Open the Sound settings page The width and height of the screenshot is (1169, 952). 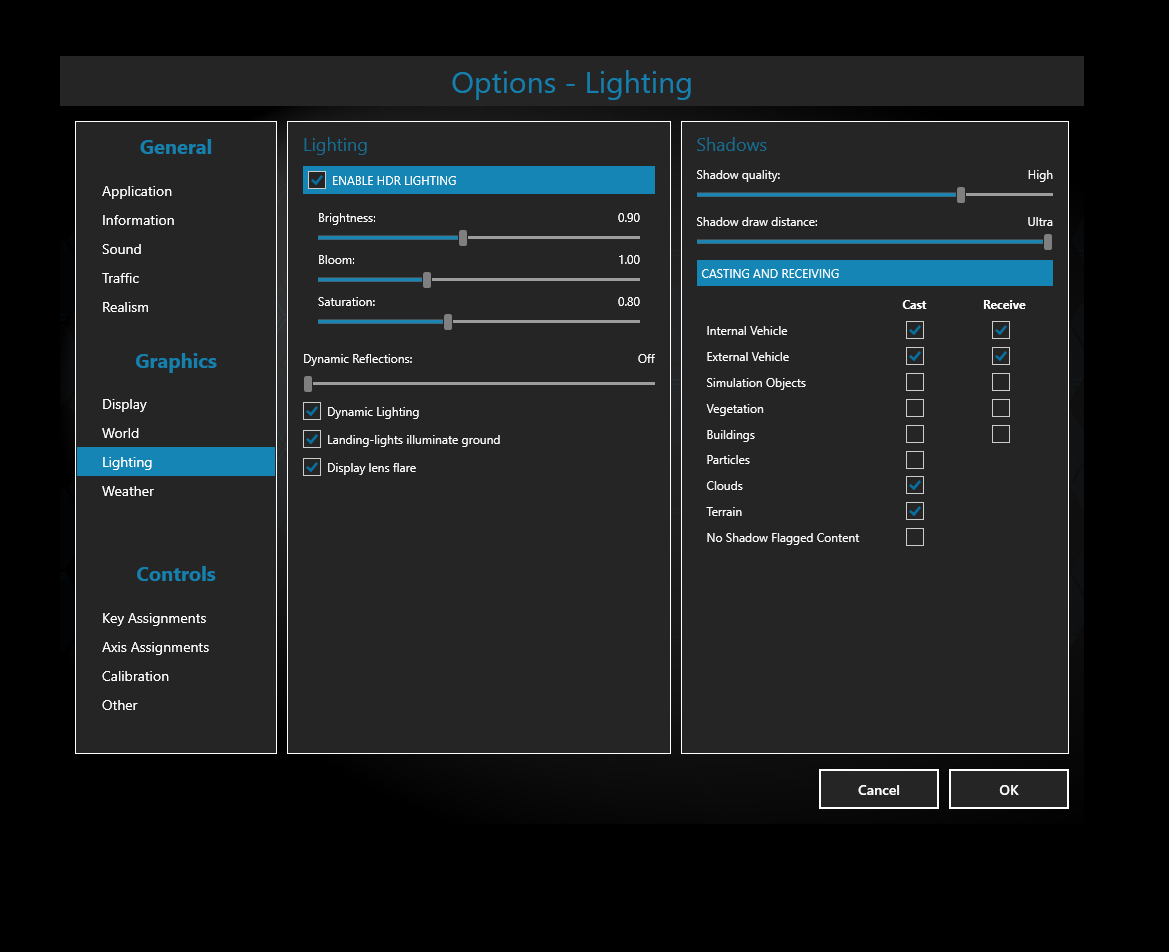(122, 250)
